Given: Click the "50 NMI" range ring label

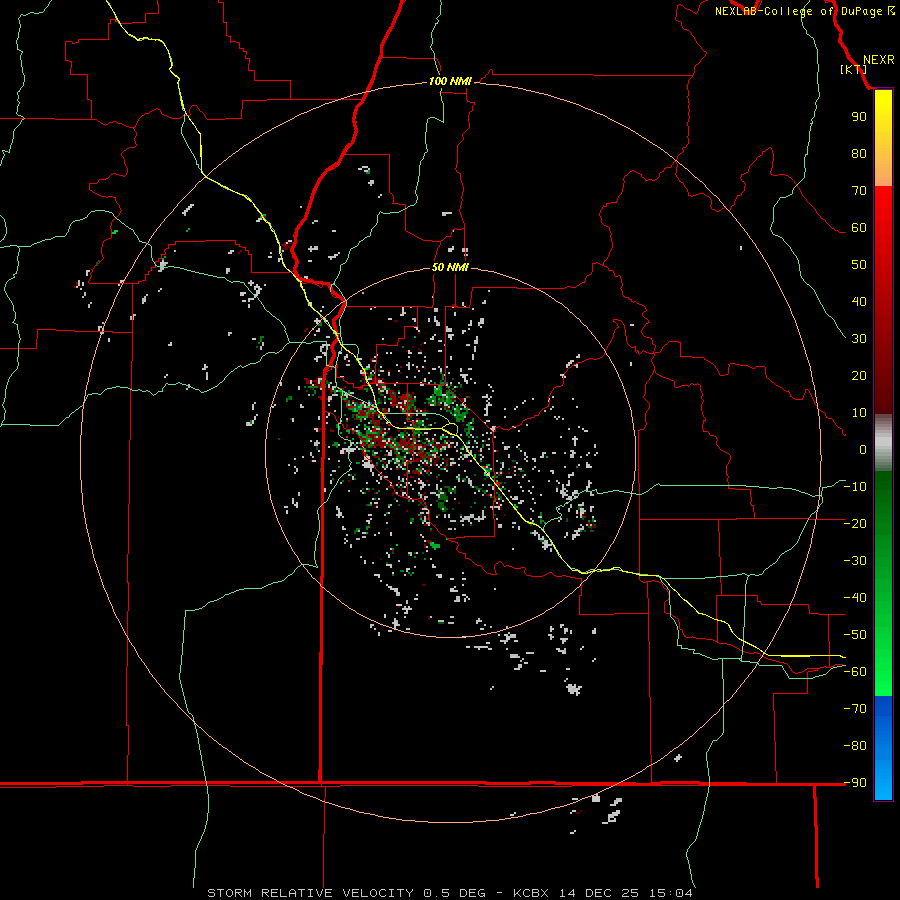Looking at the screenshot, I should [450, 267].
